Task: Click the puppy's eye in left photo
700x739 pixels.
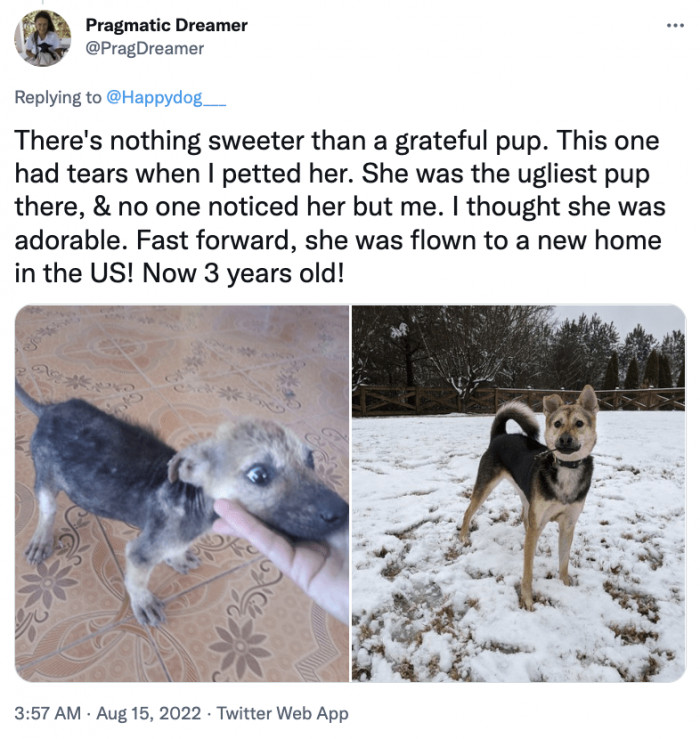Action: [x=258, y=475]
